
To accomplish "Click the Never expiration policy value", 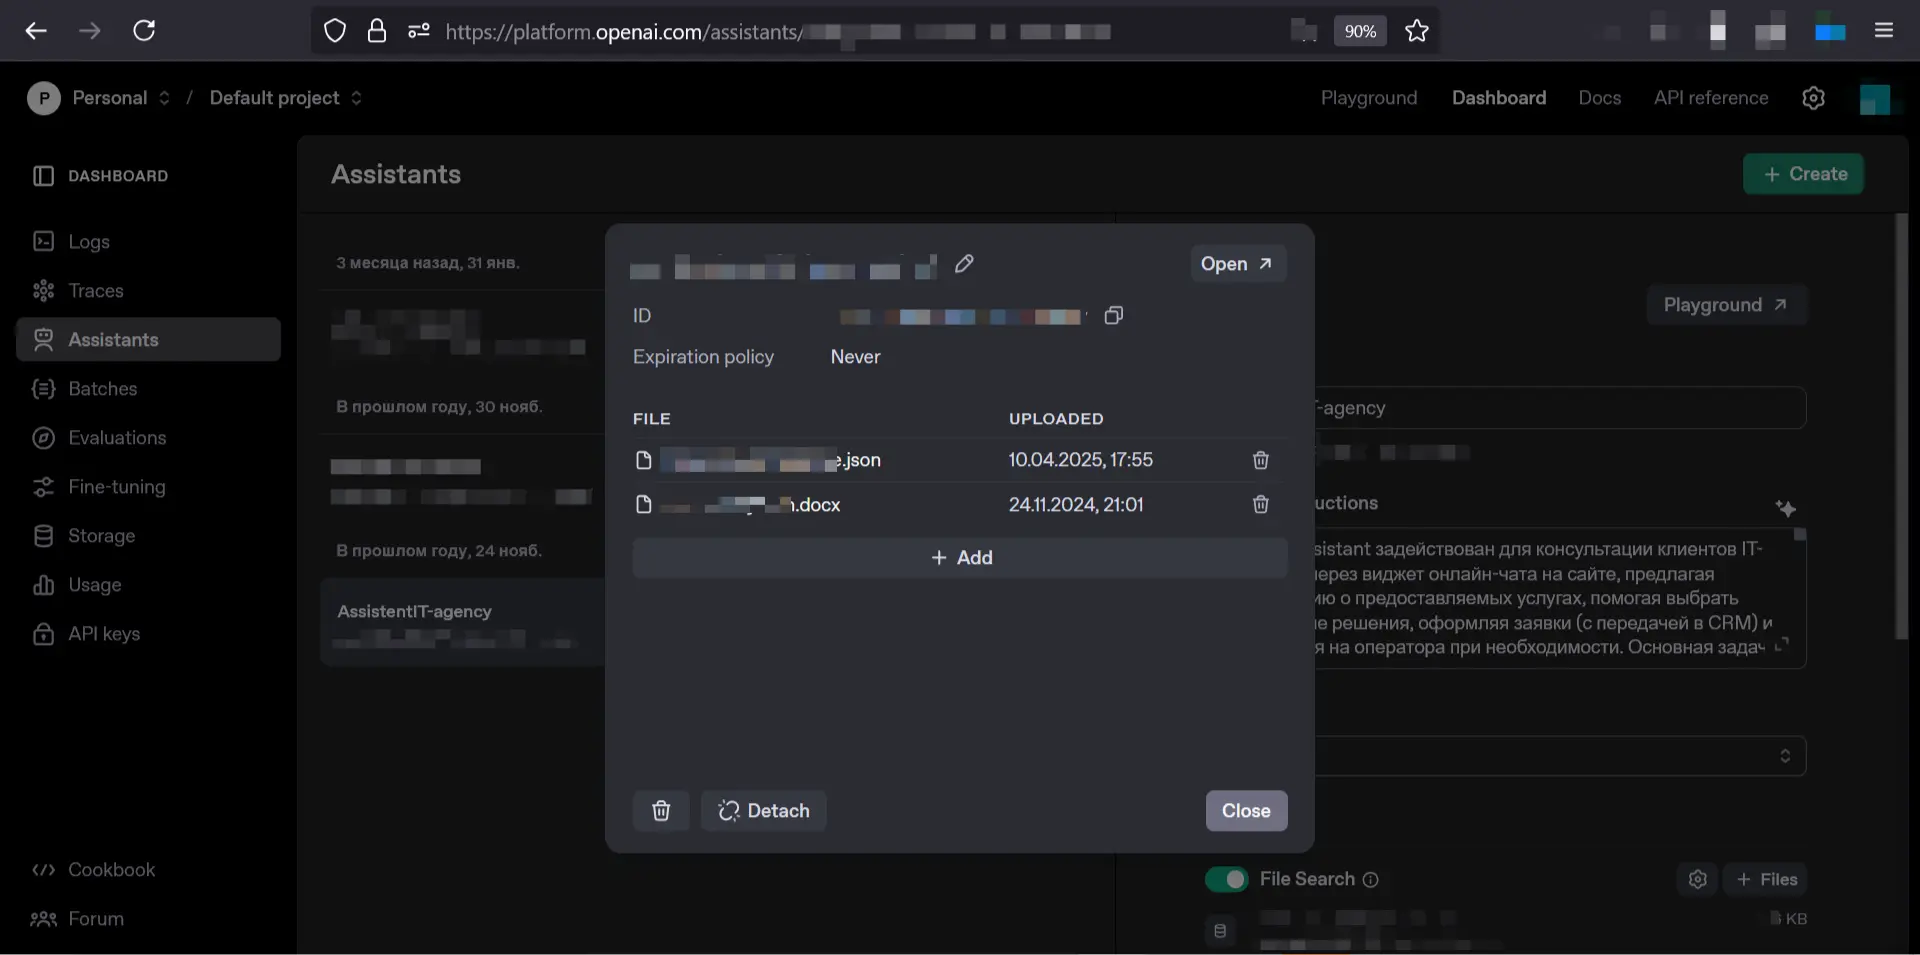I will coord(855,357).
